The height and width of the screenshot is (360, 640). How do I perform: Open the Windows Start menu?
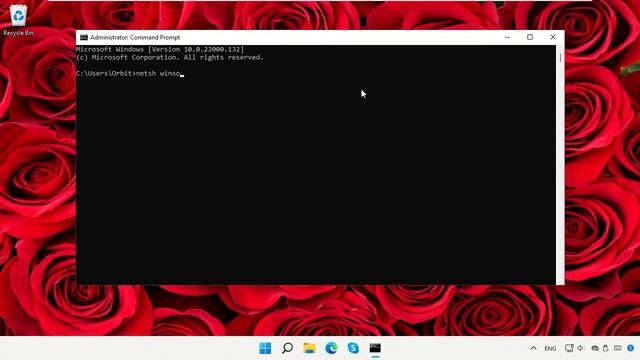pos(265,348)
